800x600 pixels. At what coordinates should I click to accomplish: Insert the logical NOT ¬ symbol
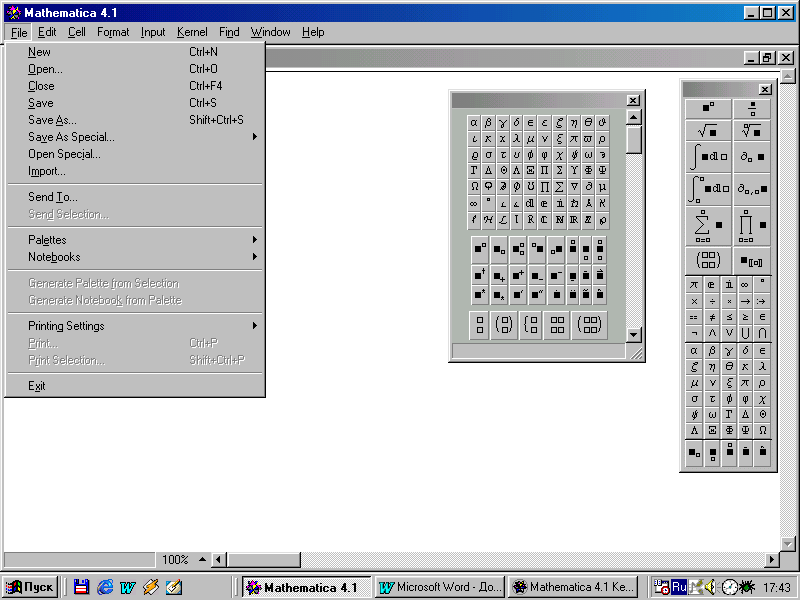(694, 333)
